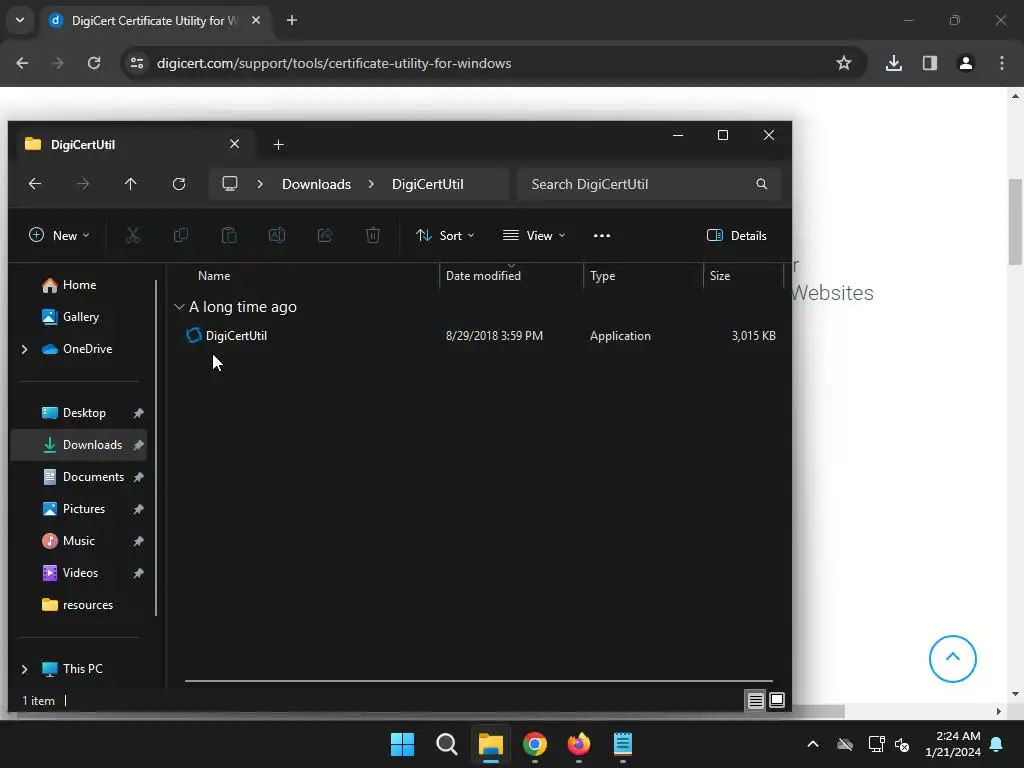Click the Cut scissors icon in Explorer toolbar
Viewport: 1024px width, 768px height.
133,235
